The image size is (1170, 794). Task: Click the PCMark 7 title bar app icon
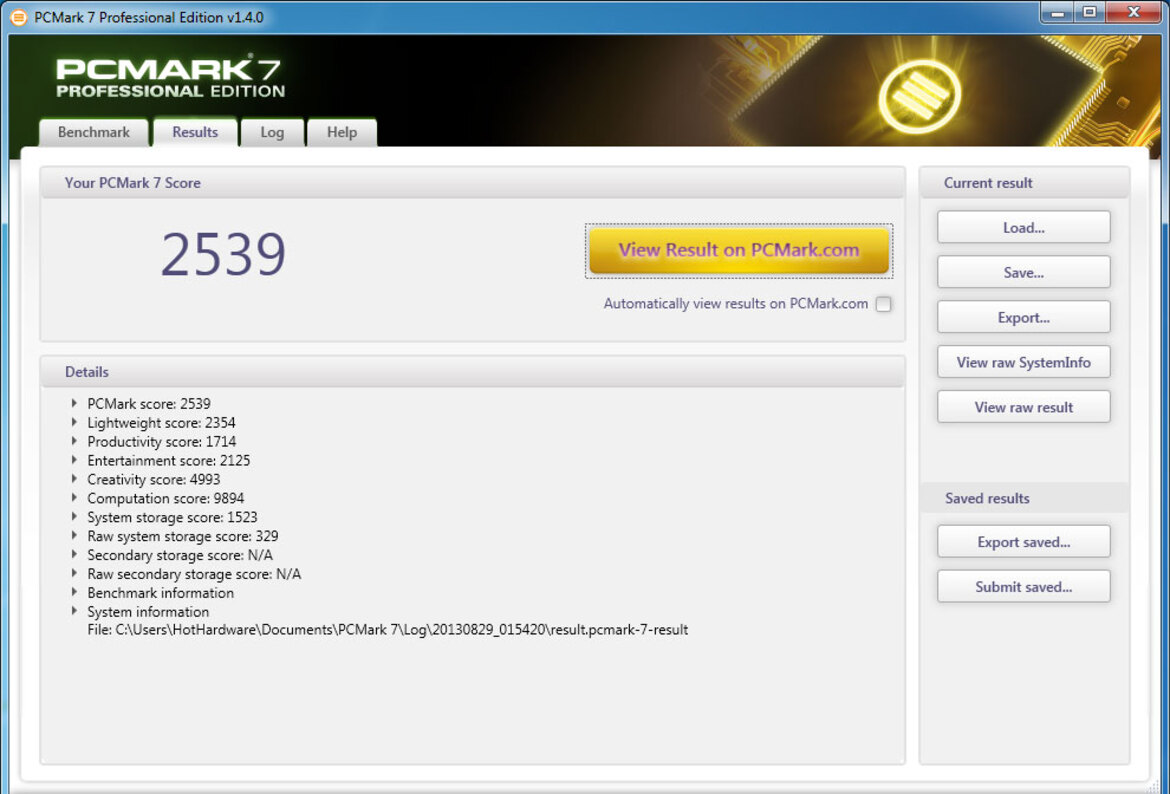pyautogui.click(x=19, y=17)
